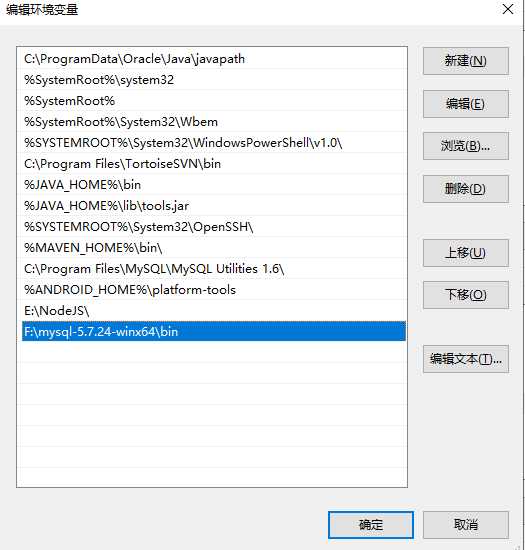Move the entry up with 上移(U)

(465, 253)
